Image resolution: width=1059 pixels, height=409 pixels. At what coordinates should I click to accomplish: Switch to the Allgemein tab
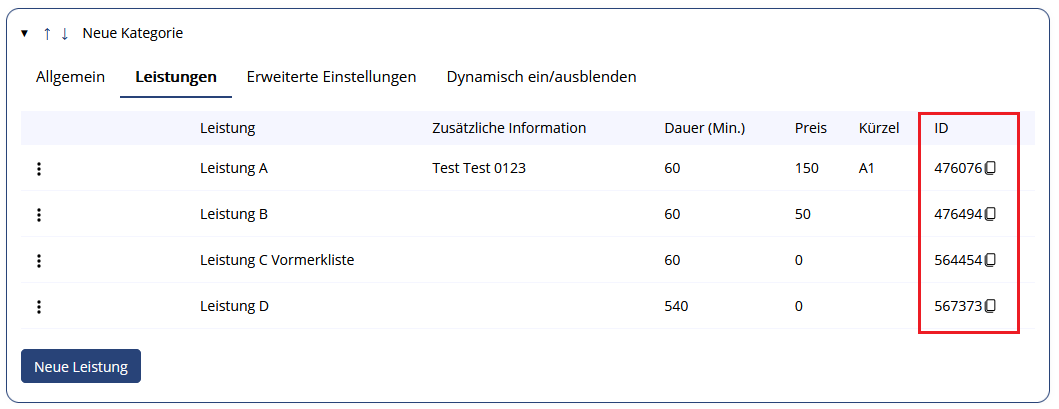[70, 77]
